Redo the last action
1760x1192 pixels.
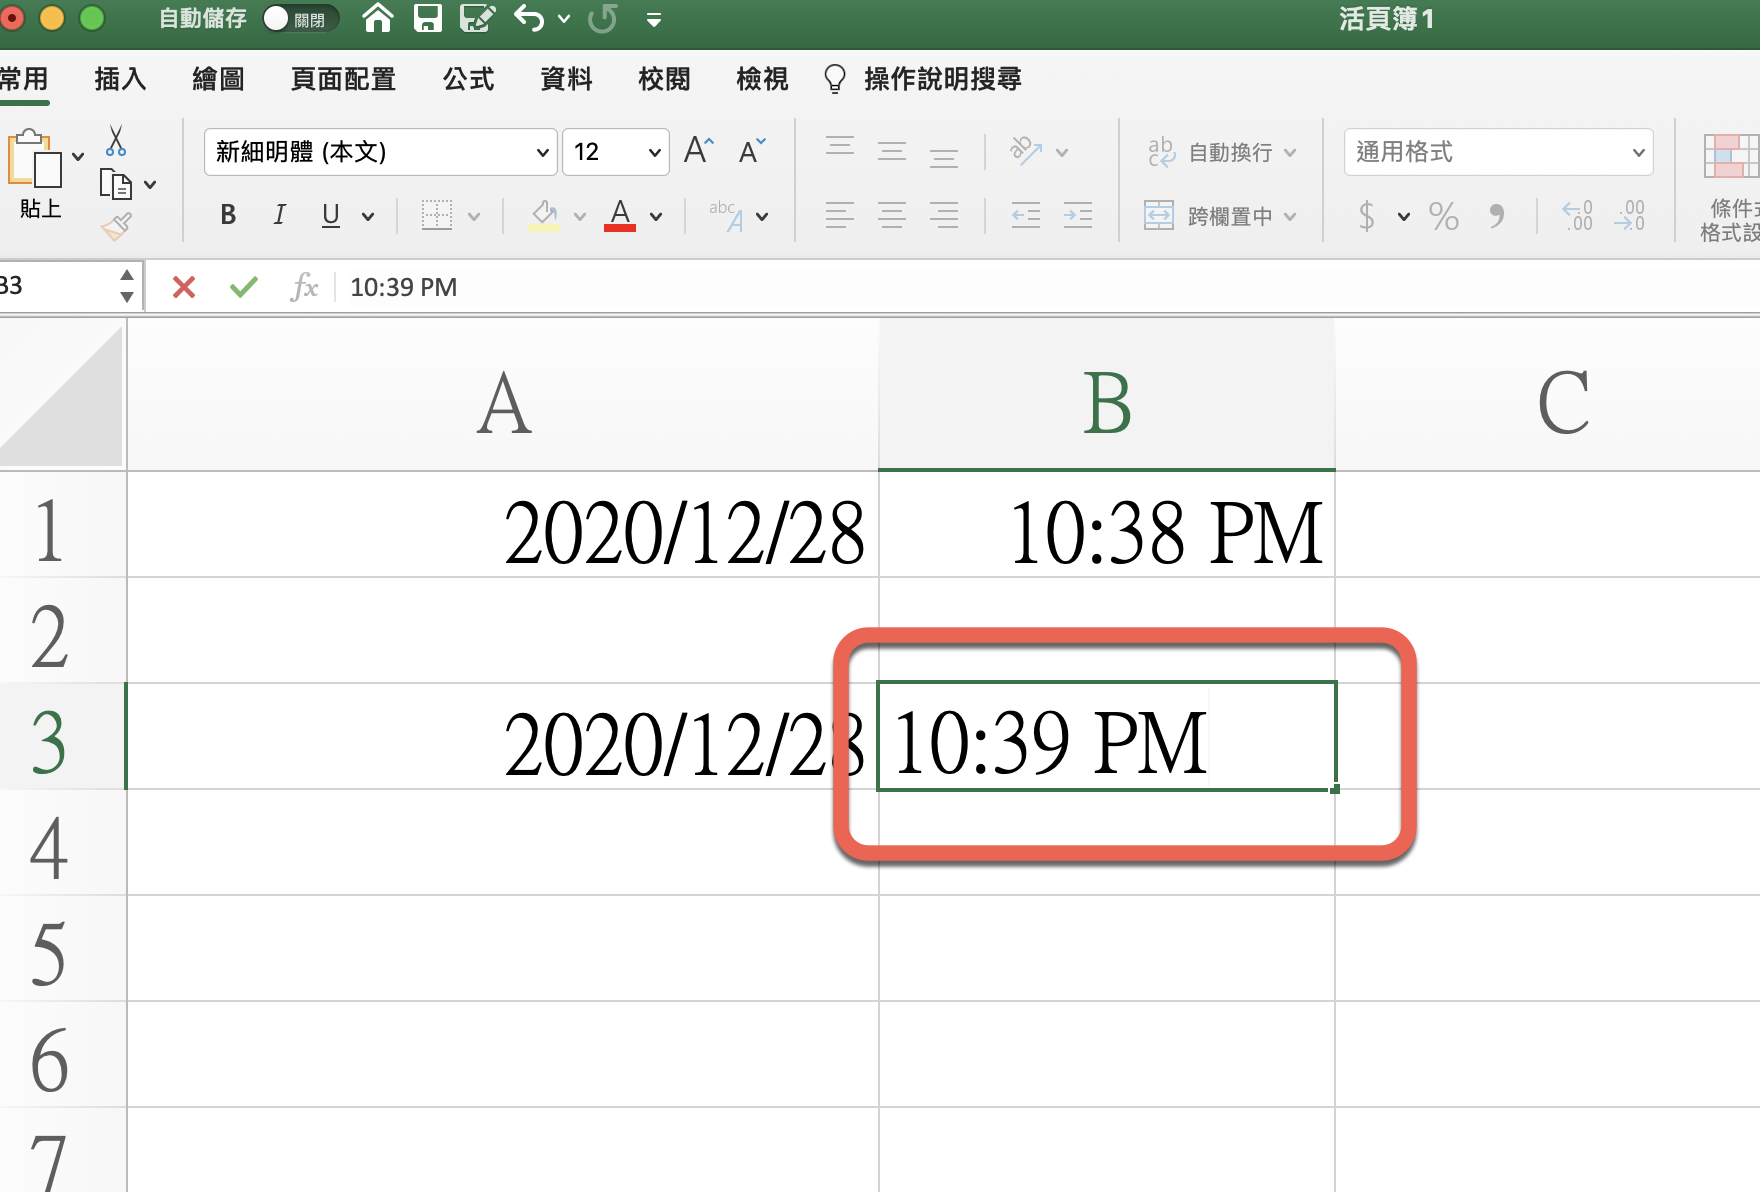click(x=602, y=18)
